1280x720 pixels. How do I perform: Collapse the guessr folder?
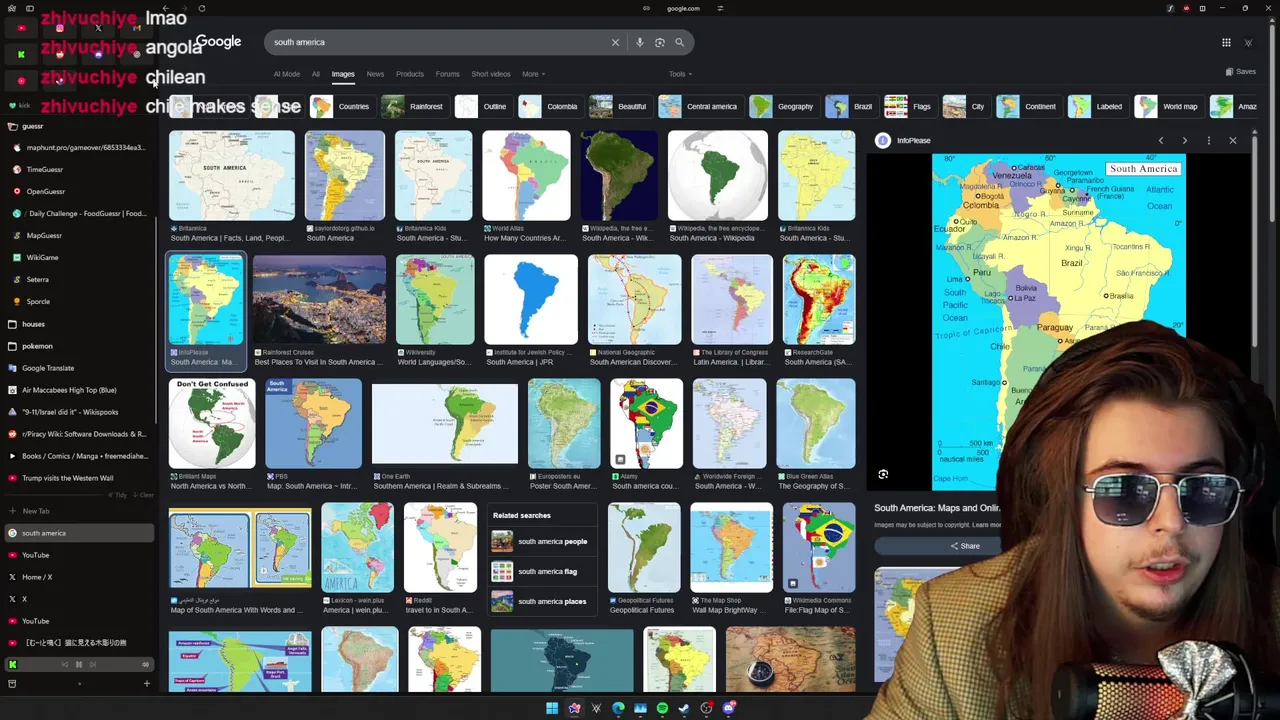pos(33,126)
